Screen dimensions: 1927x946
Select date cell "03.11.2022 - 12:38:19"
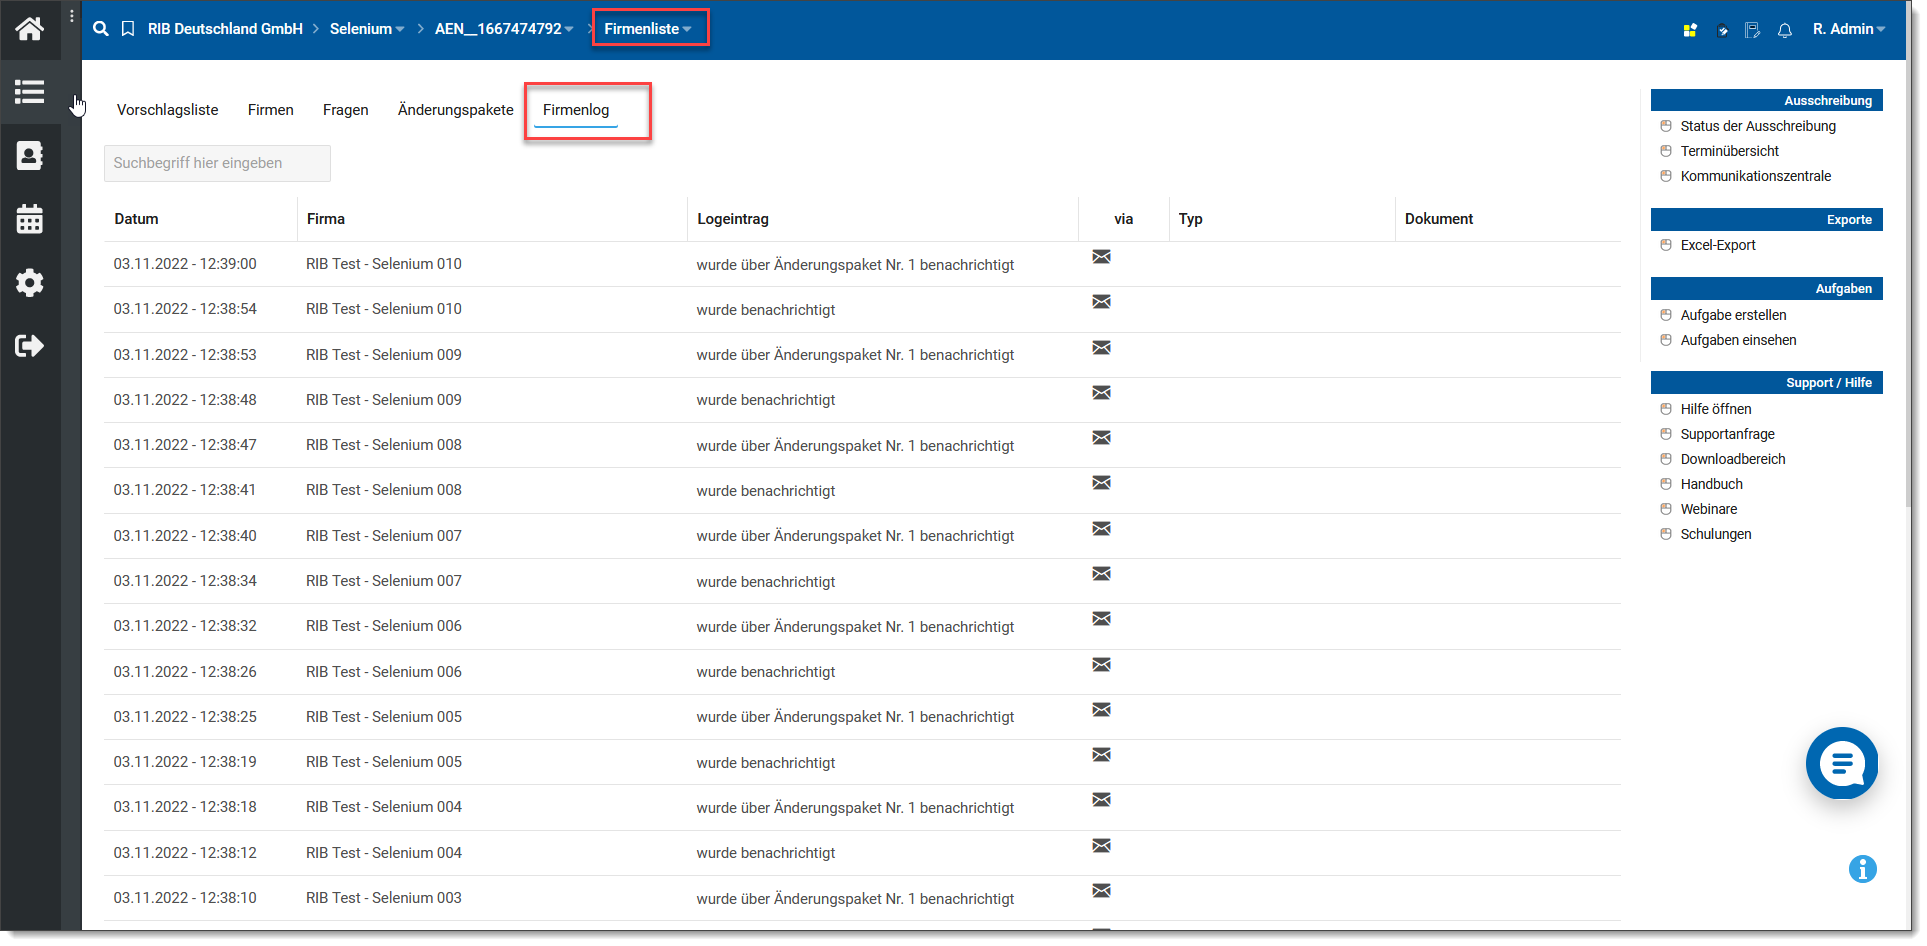[185, 762]
